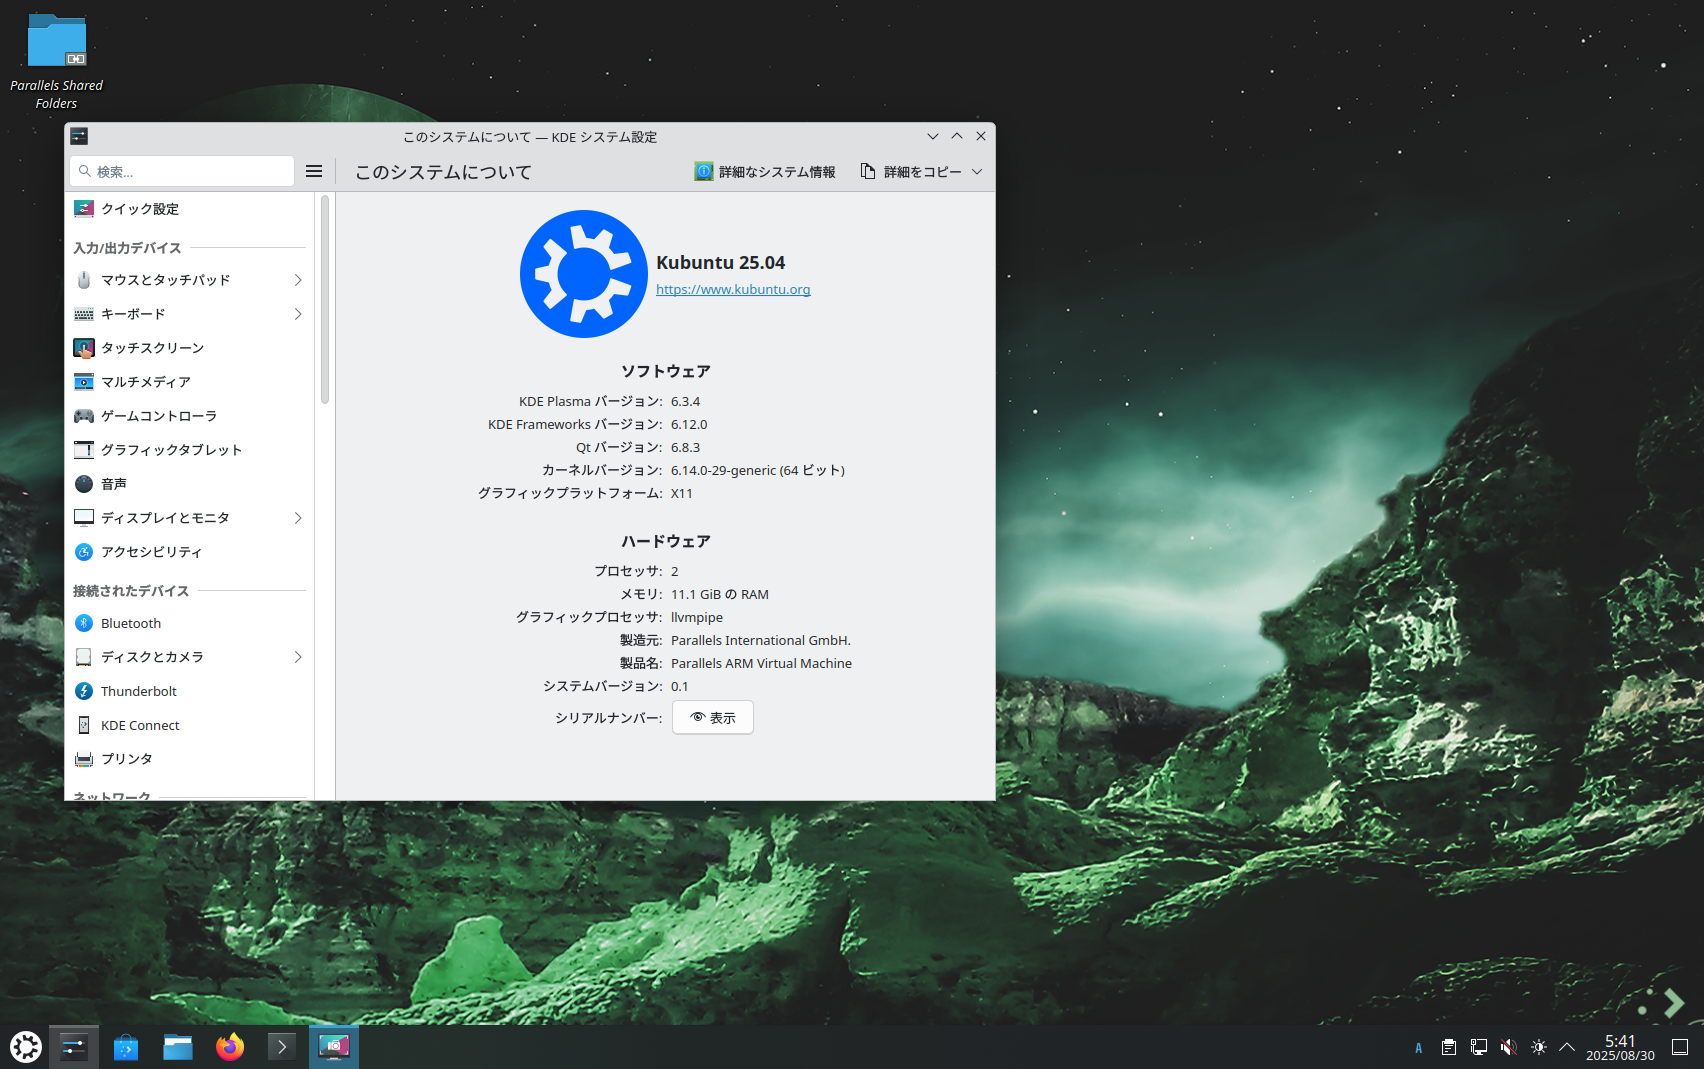Expand ディスクとカメラ chevron arrow

[298, 657]
